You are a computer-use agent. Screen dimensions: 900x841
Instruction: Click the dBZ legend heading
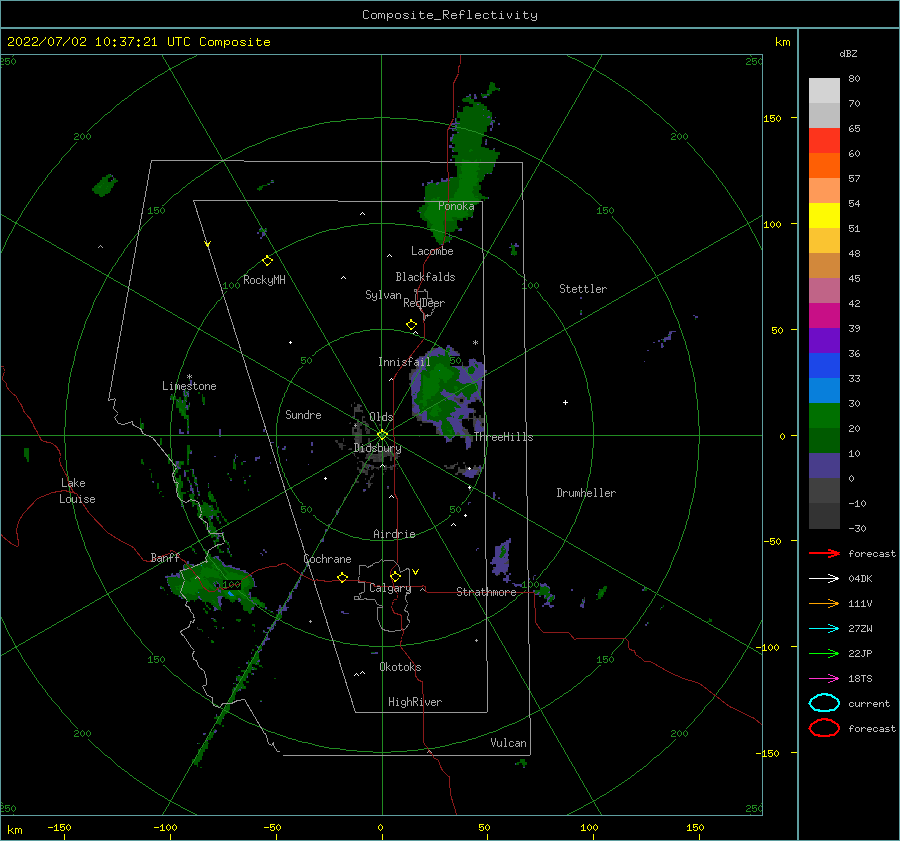click(848, 53)
